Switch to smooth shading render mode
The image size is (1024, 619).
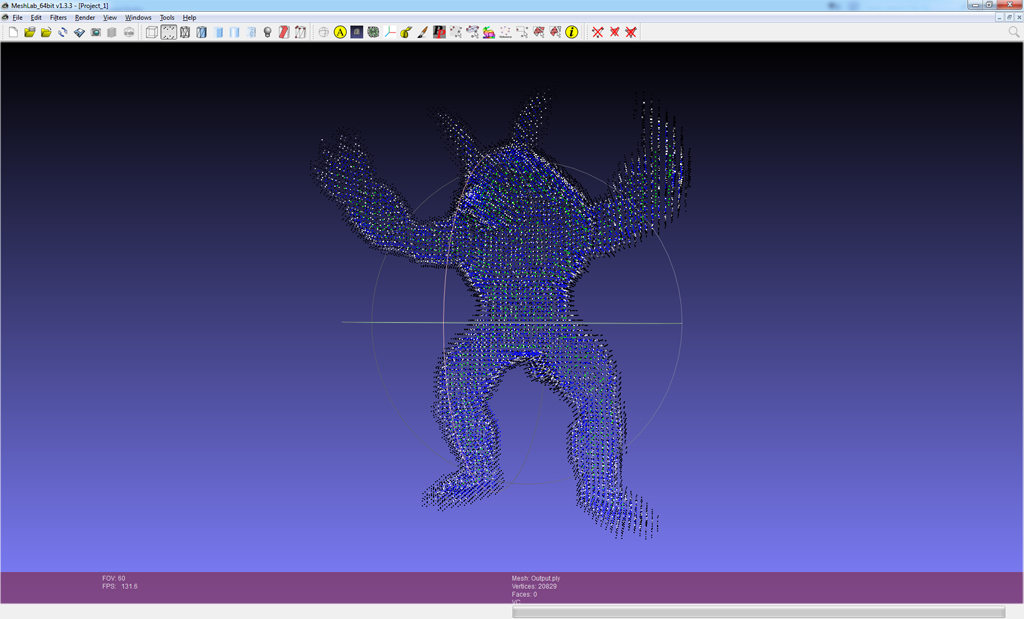tap(251, 32)
